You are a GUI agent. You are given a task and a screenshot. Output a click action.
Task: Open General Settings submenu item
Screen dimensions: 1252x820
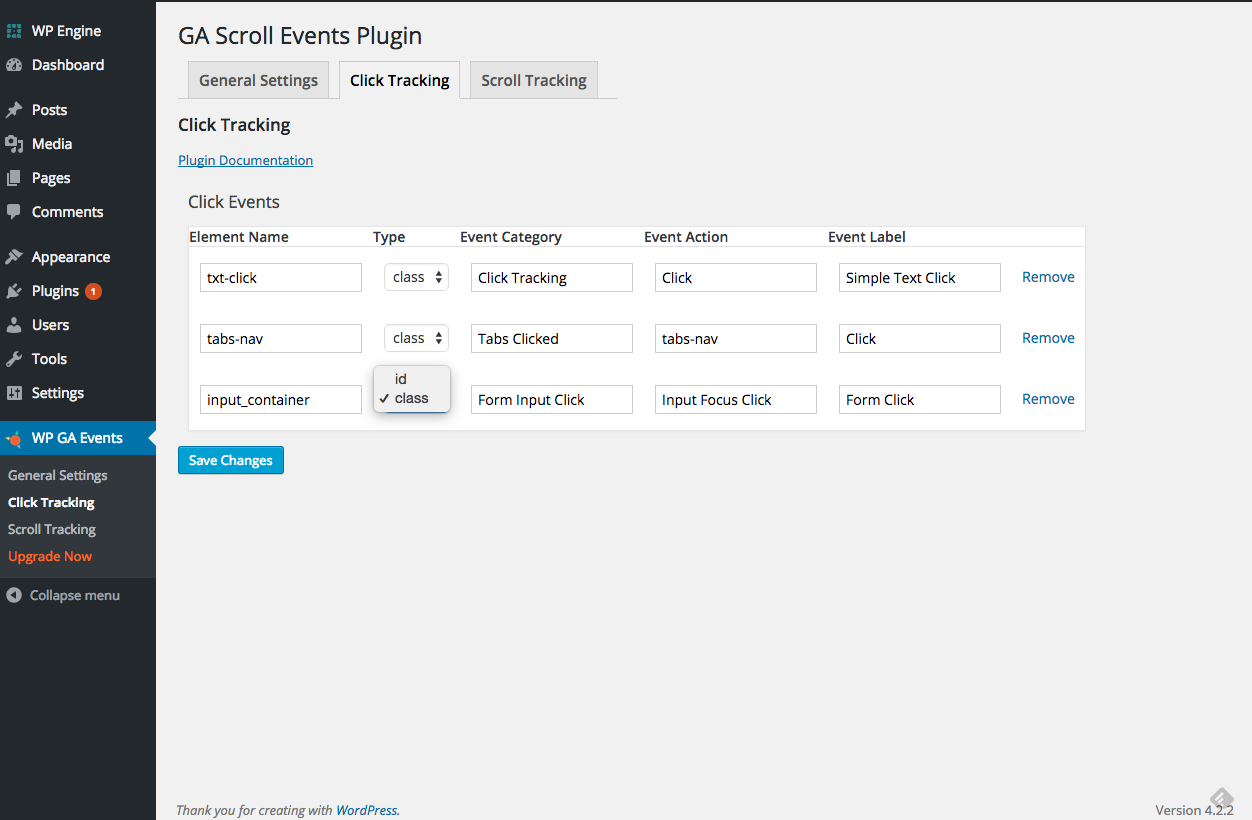click(x=58, y=475)
